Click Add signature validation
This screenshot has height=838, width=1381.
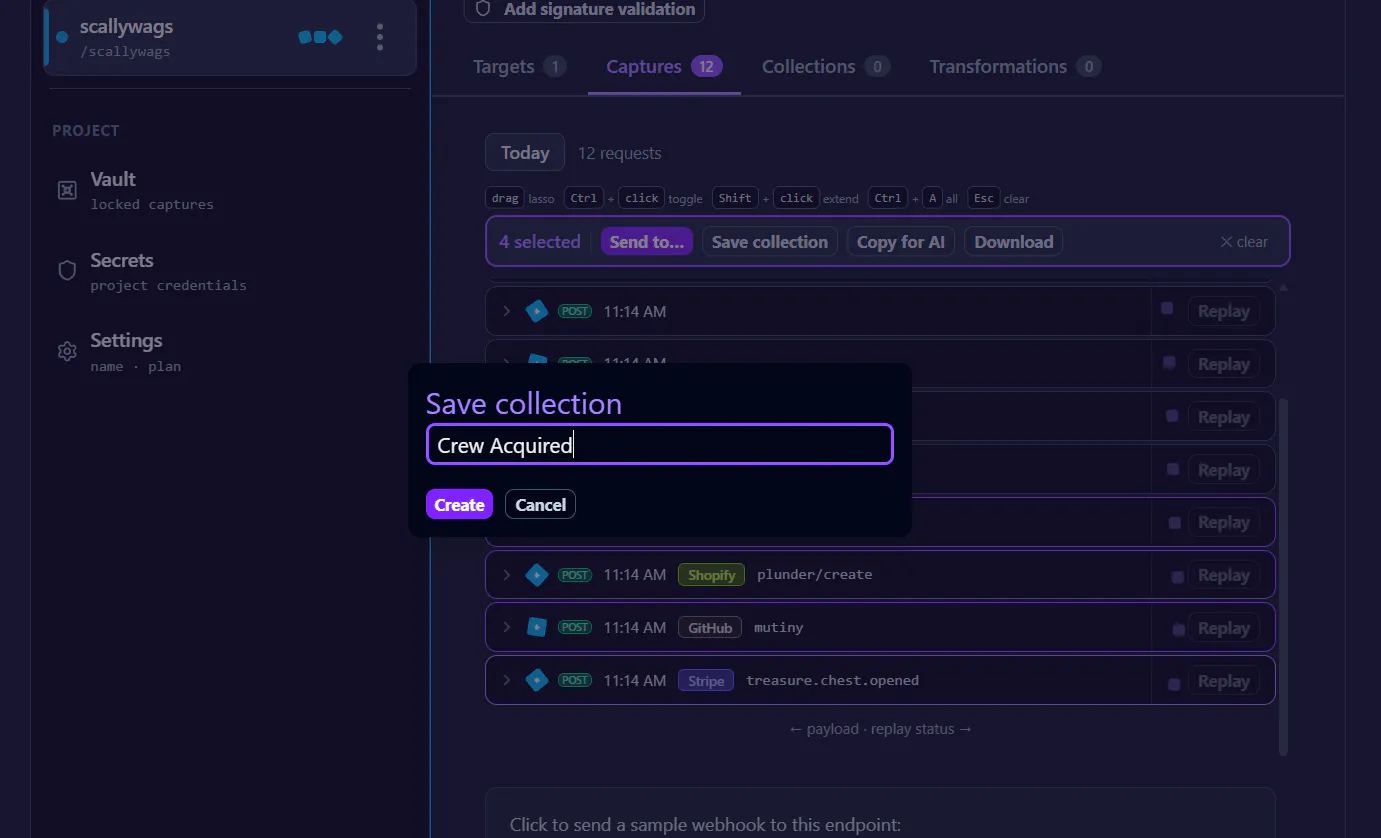click(584, 9)
